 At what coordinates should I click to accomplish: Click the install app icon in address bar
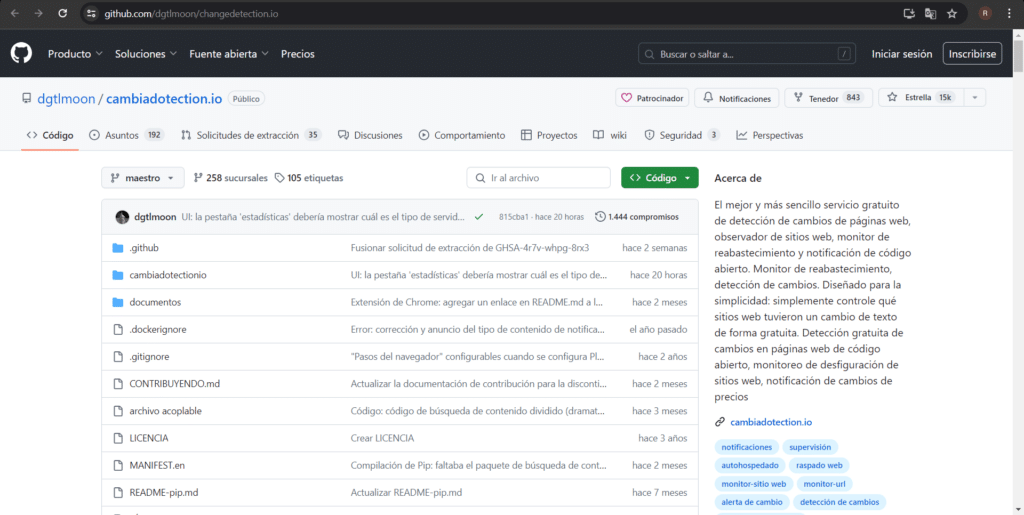click(x=908, y=13)
